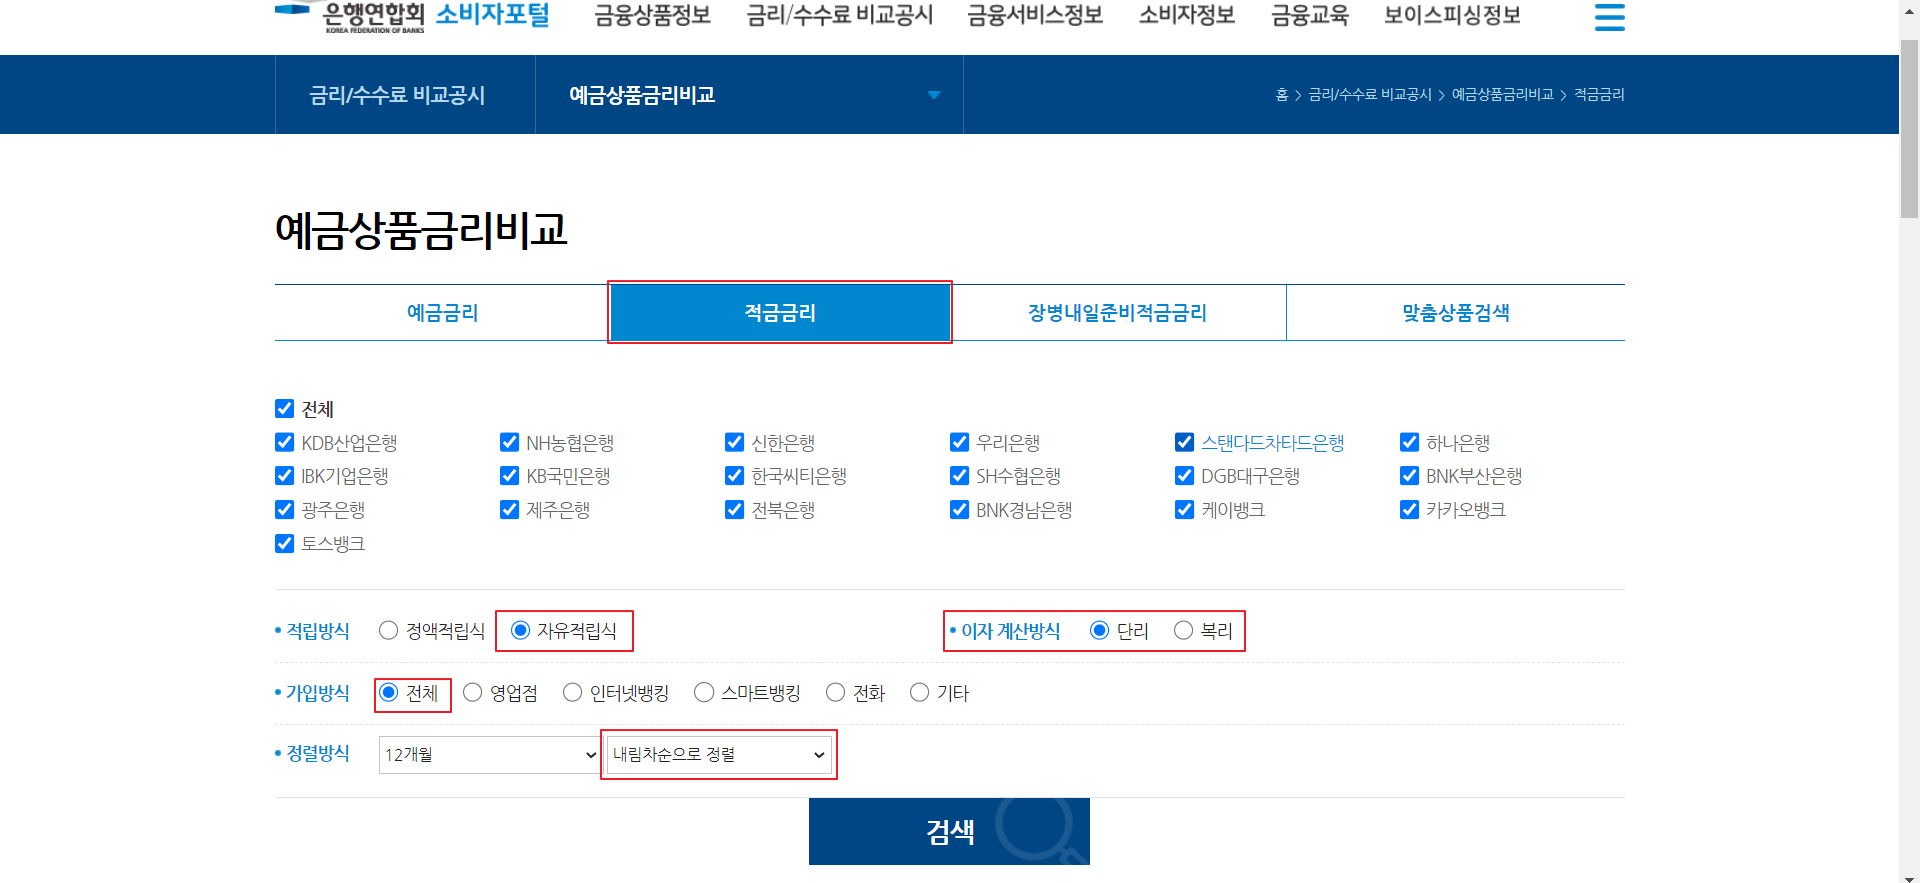This screenshot has height=883, width=1920.
Task: Select the 적금금리 tab
Action: [780, 313]
